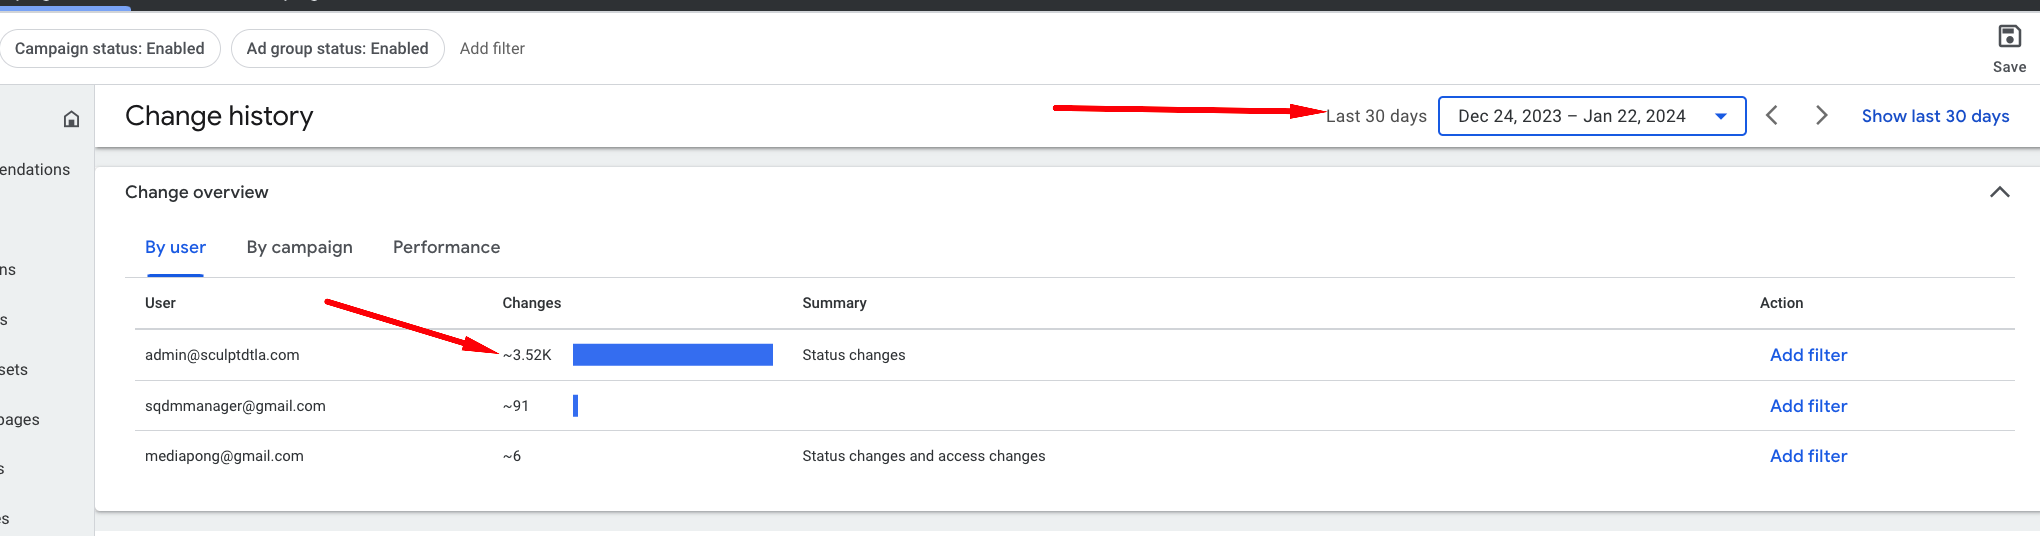
Task: Switch to the By user tab
Action: 175,247
